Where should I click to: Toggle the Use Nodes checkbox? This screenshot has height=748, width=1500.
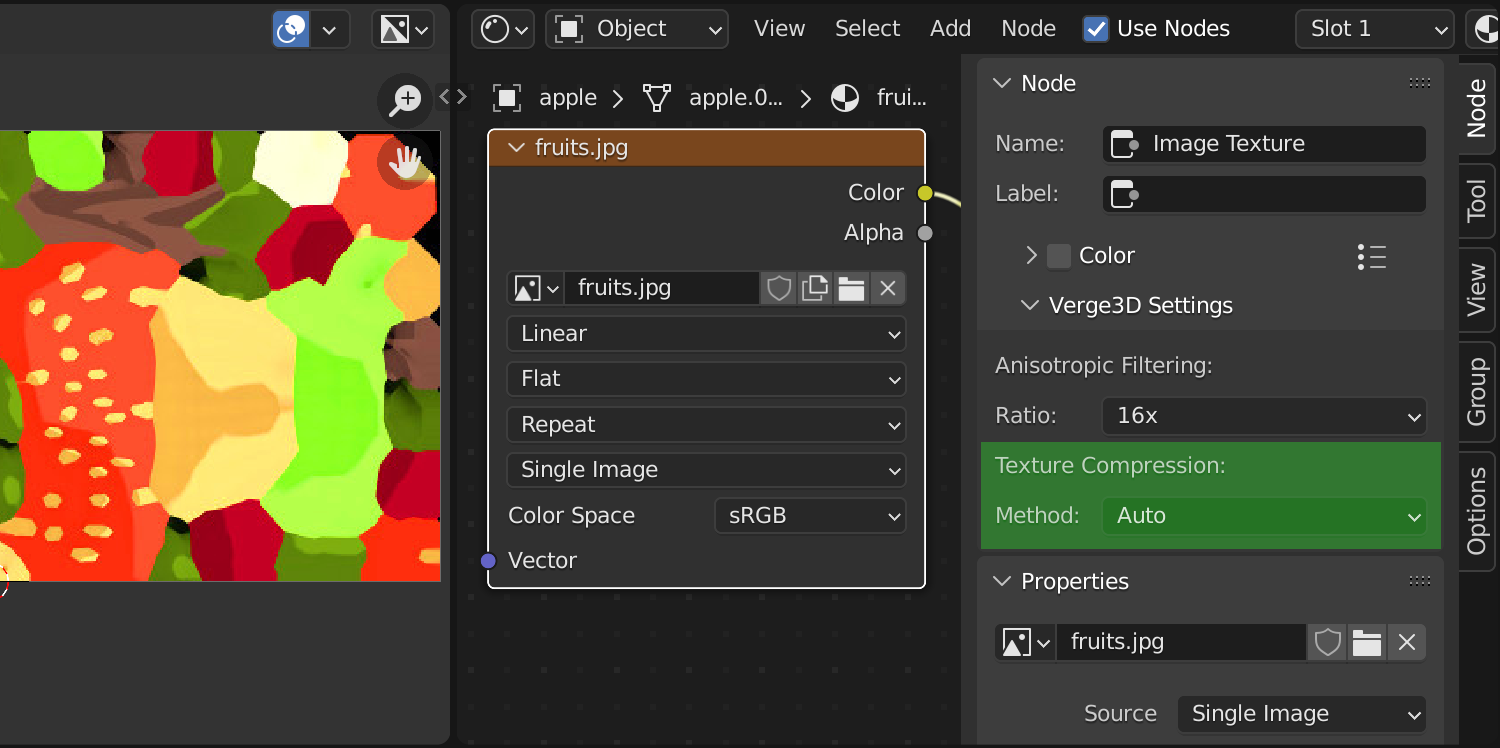point(1096,29)
